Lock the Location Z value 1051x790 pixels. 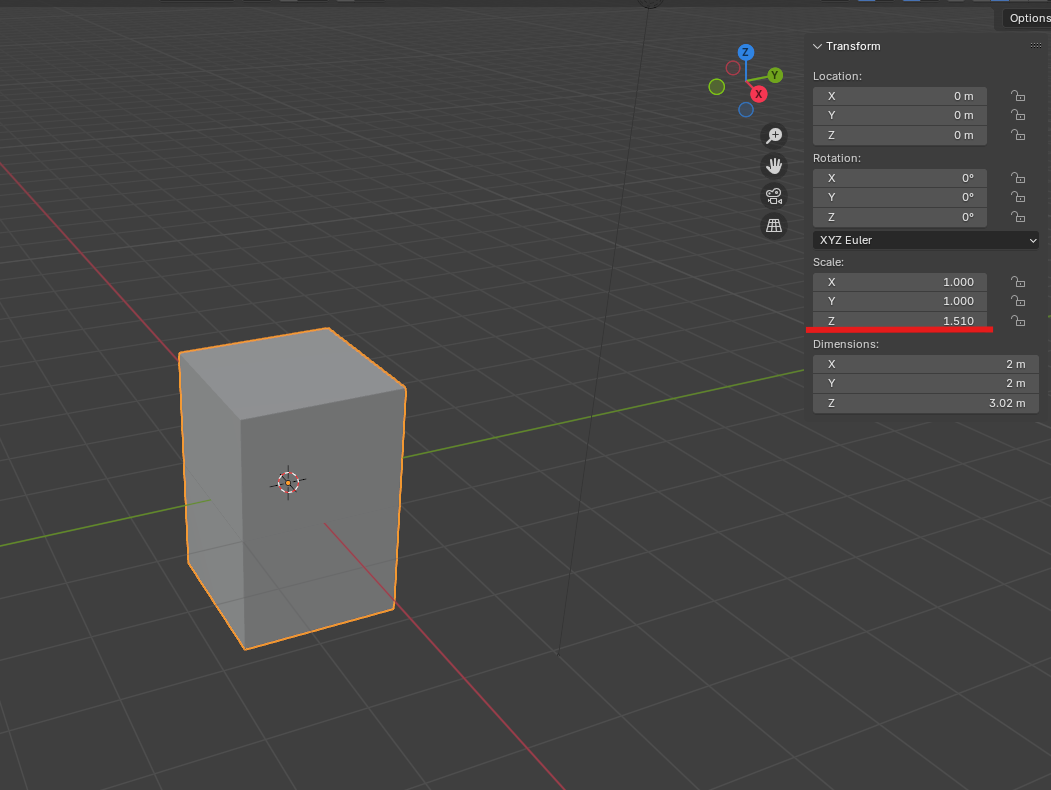[1018, 135]
